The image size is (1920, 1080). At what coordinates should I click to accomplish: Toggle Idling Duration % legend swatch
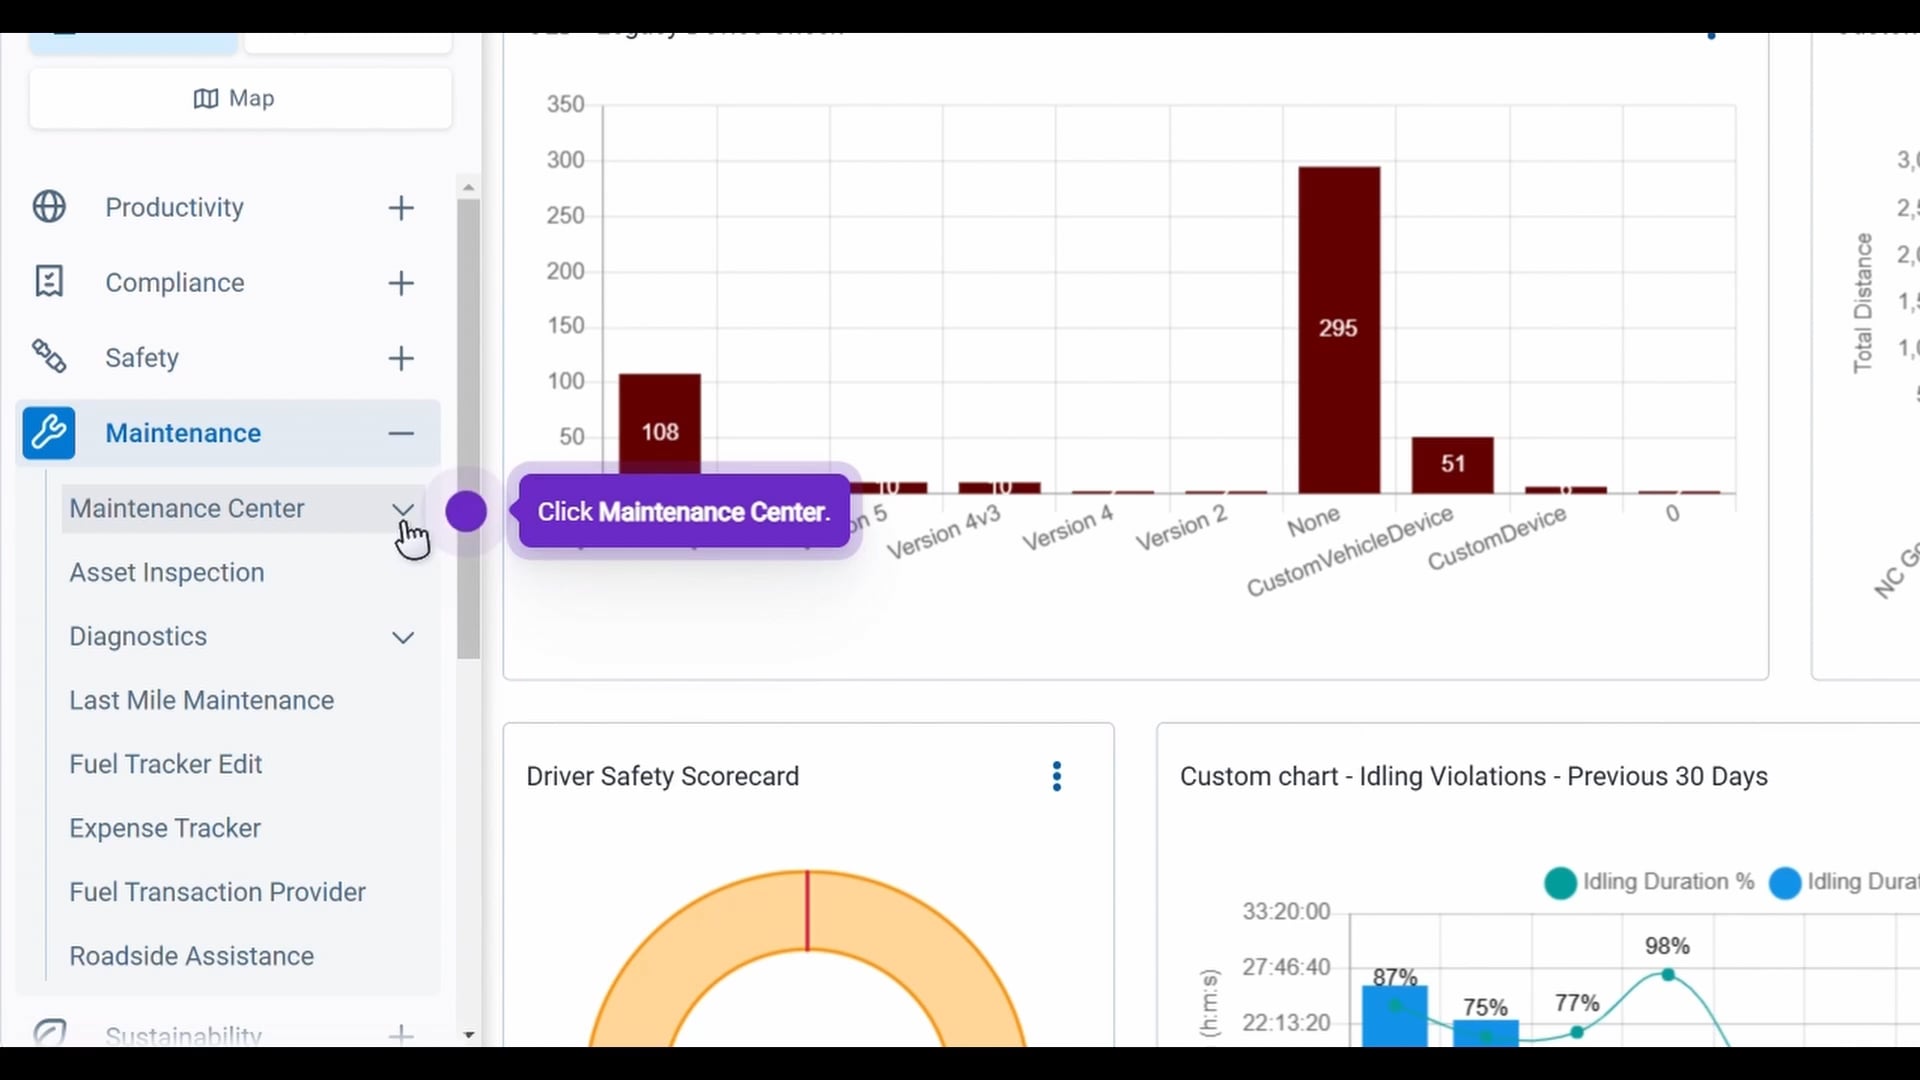[x=1560, y=883]
